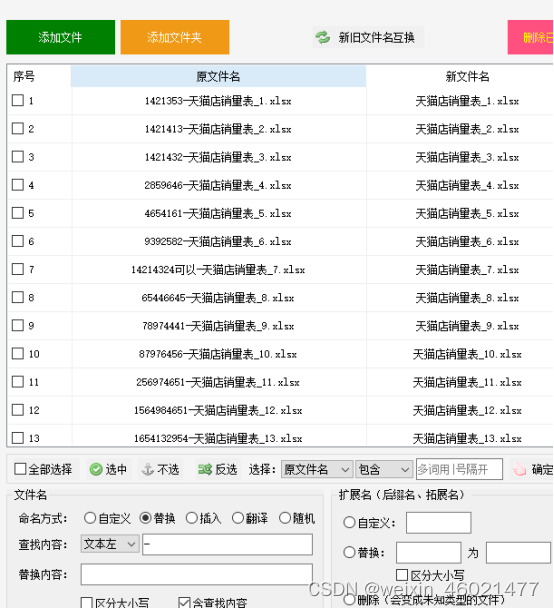
Task: Click the green swap arrows icon
Action: tap(323, 38)
